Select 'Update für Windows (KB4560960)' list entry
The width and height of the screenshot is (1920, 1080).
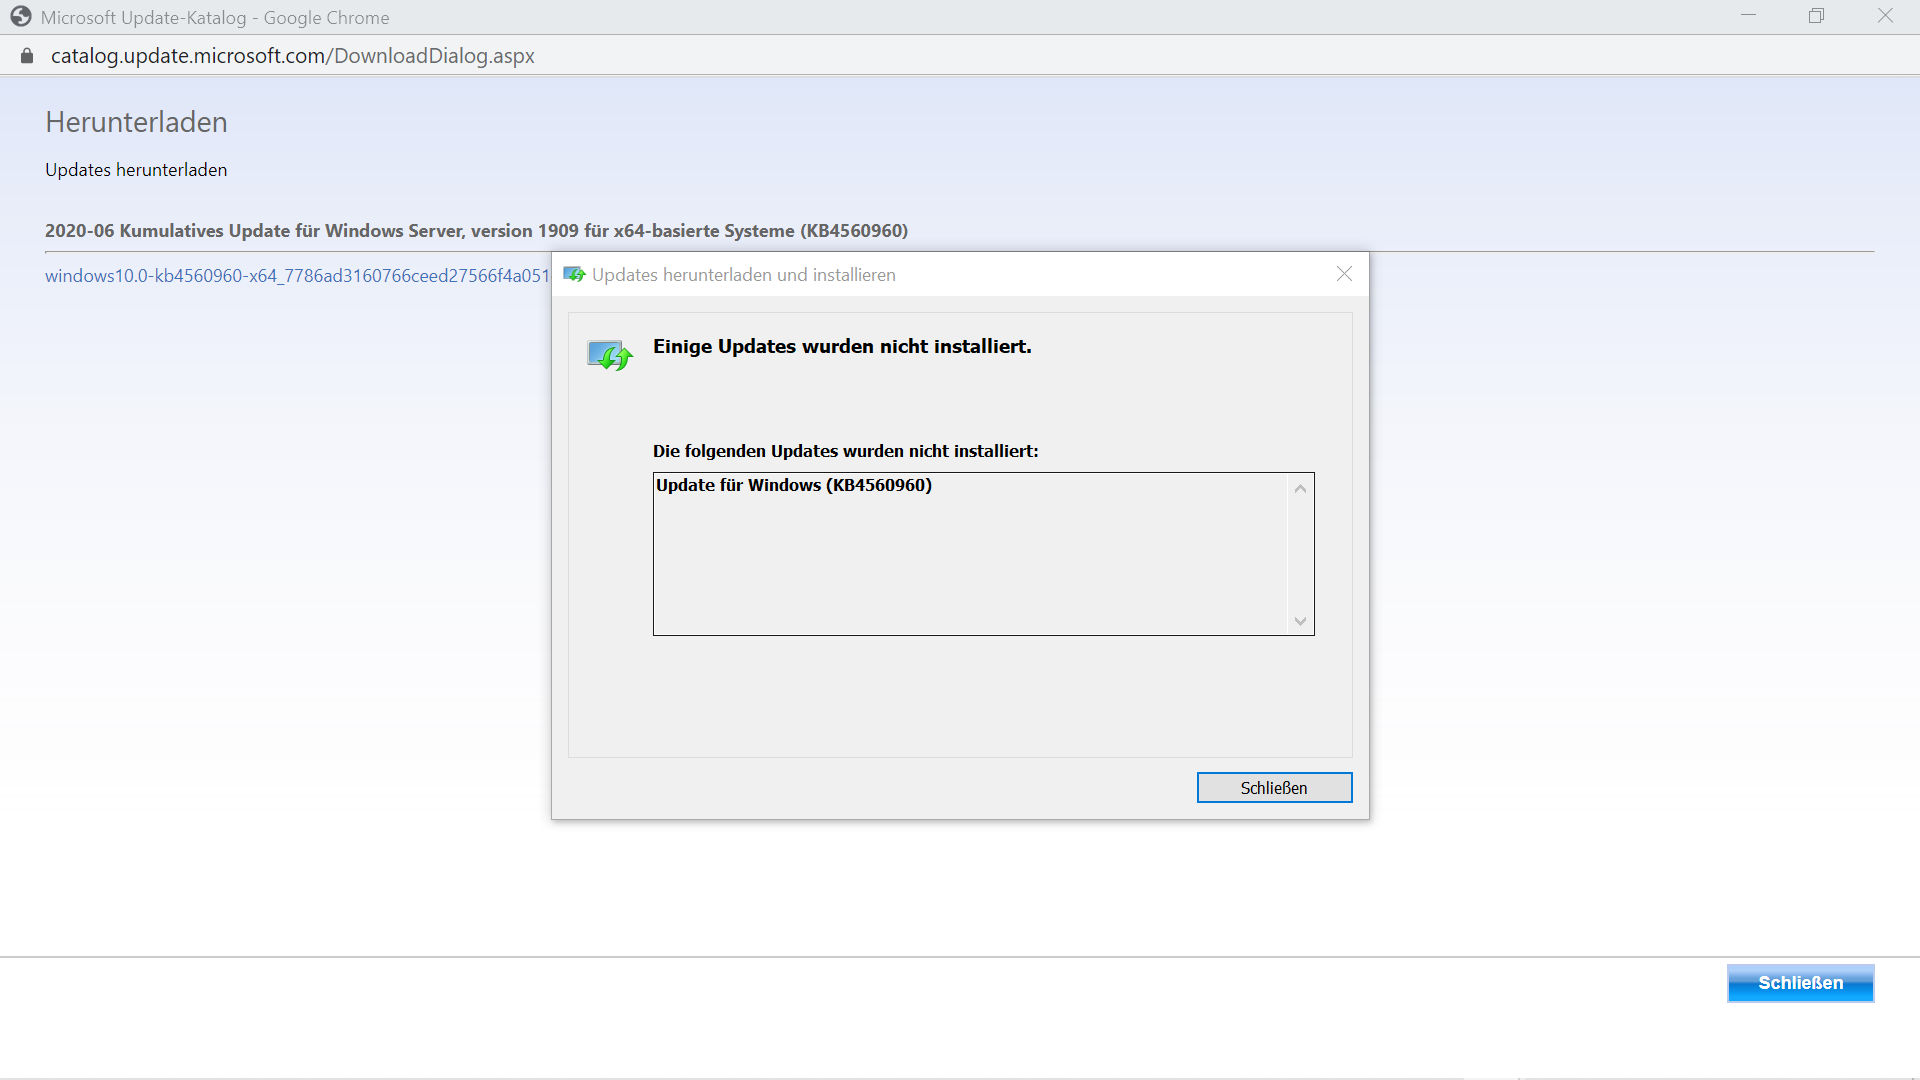click(794, 485)
